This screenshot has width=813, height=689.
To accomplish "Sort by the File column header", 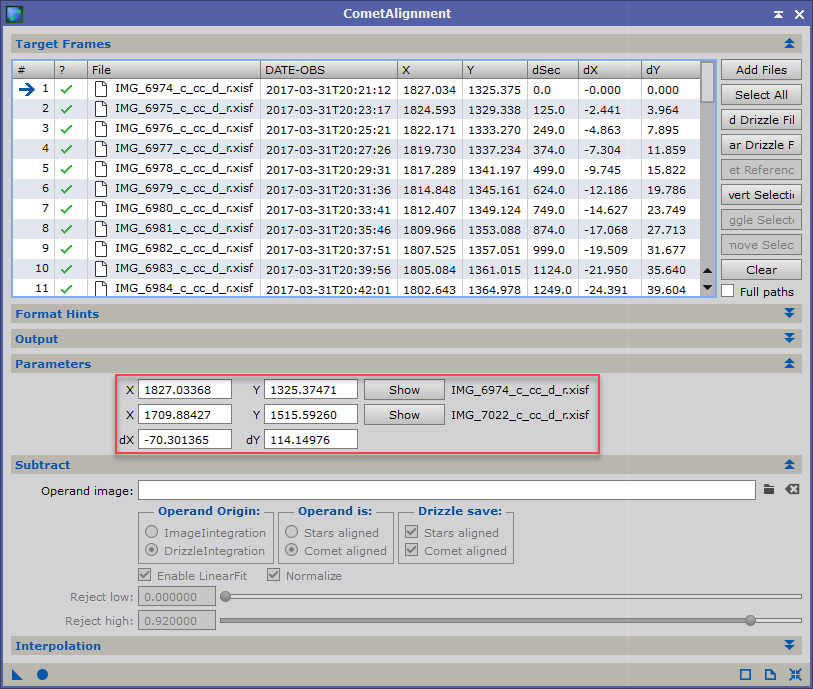I will point(174,70).
